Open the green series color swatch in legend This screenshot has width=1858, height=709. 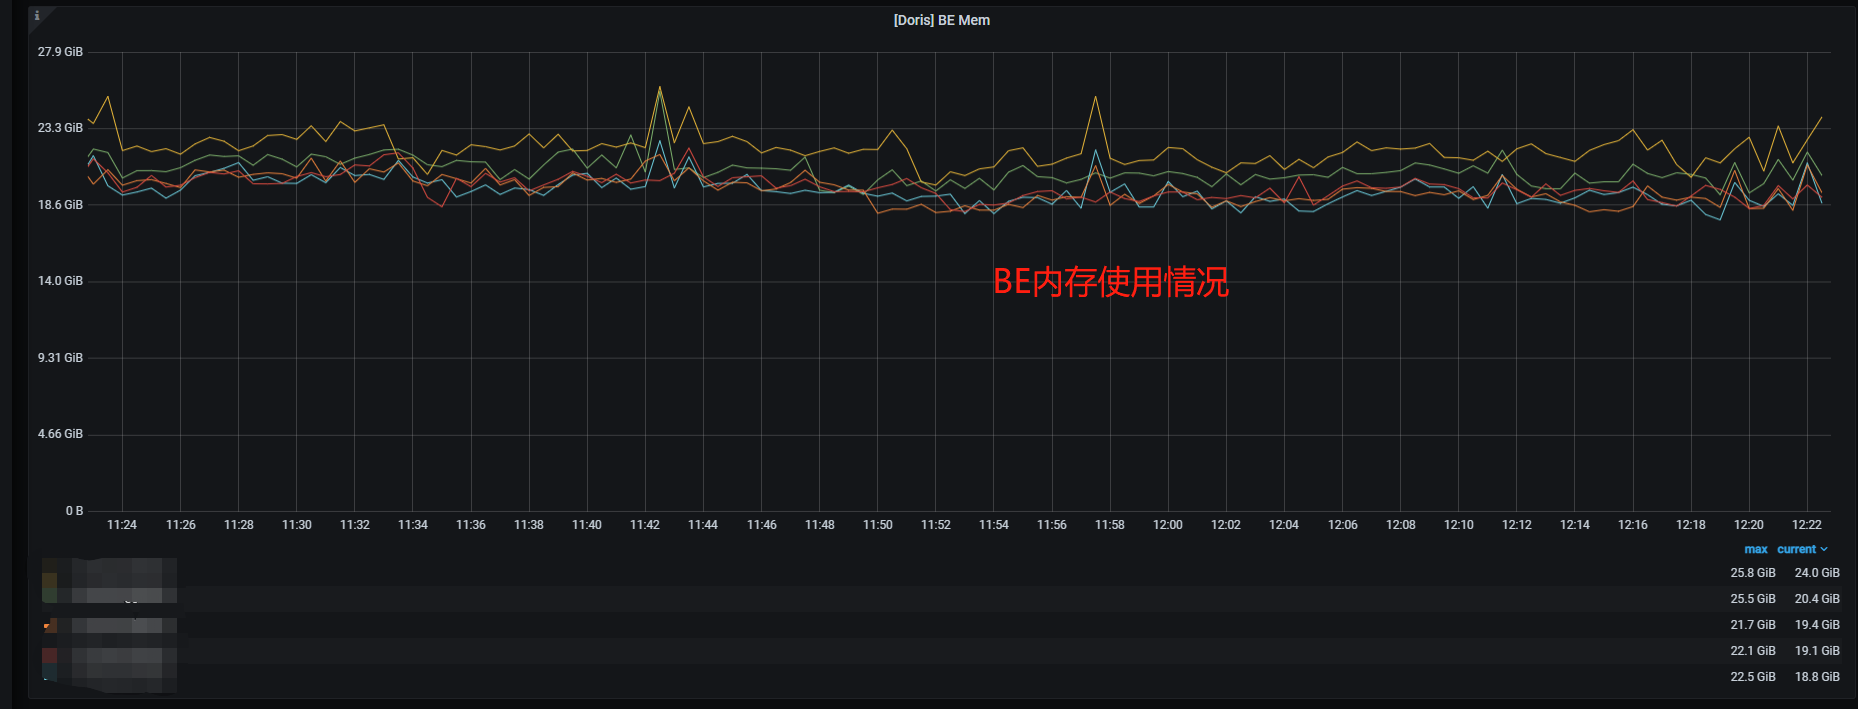click(x=49, y=596)
